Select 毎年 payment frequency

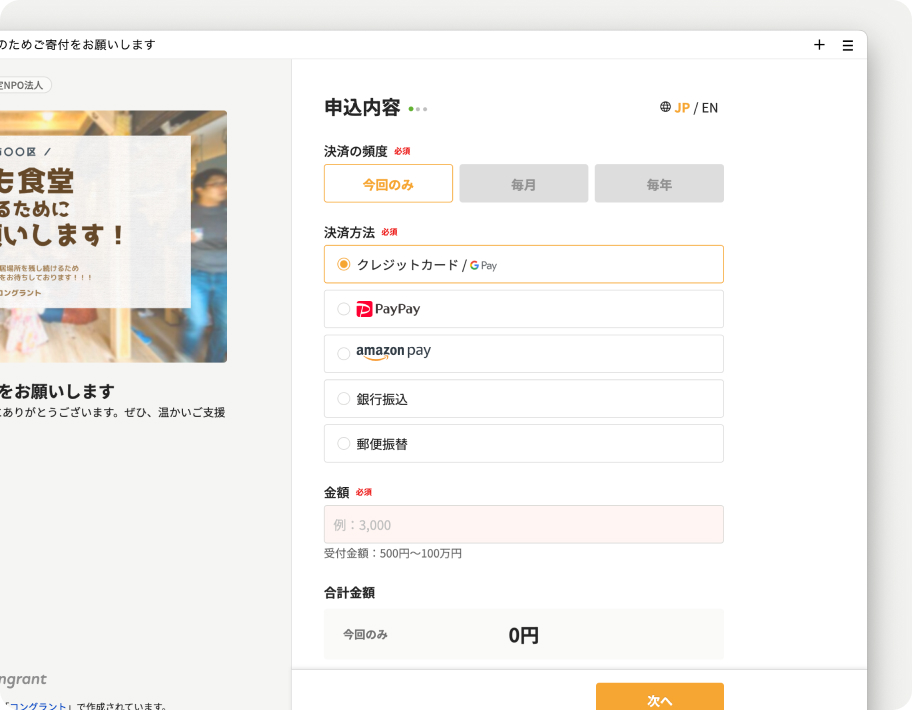click(659, 184)
